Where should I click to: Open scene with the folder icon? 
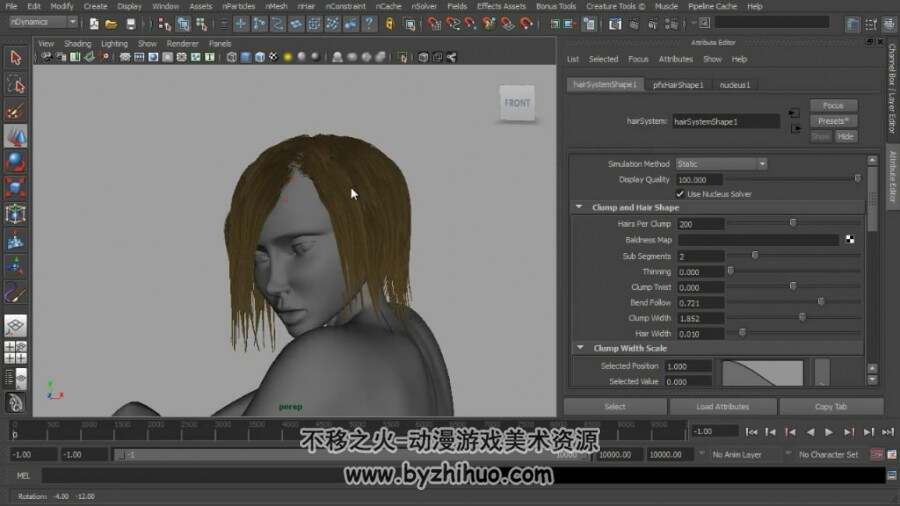pos(111,24)
